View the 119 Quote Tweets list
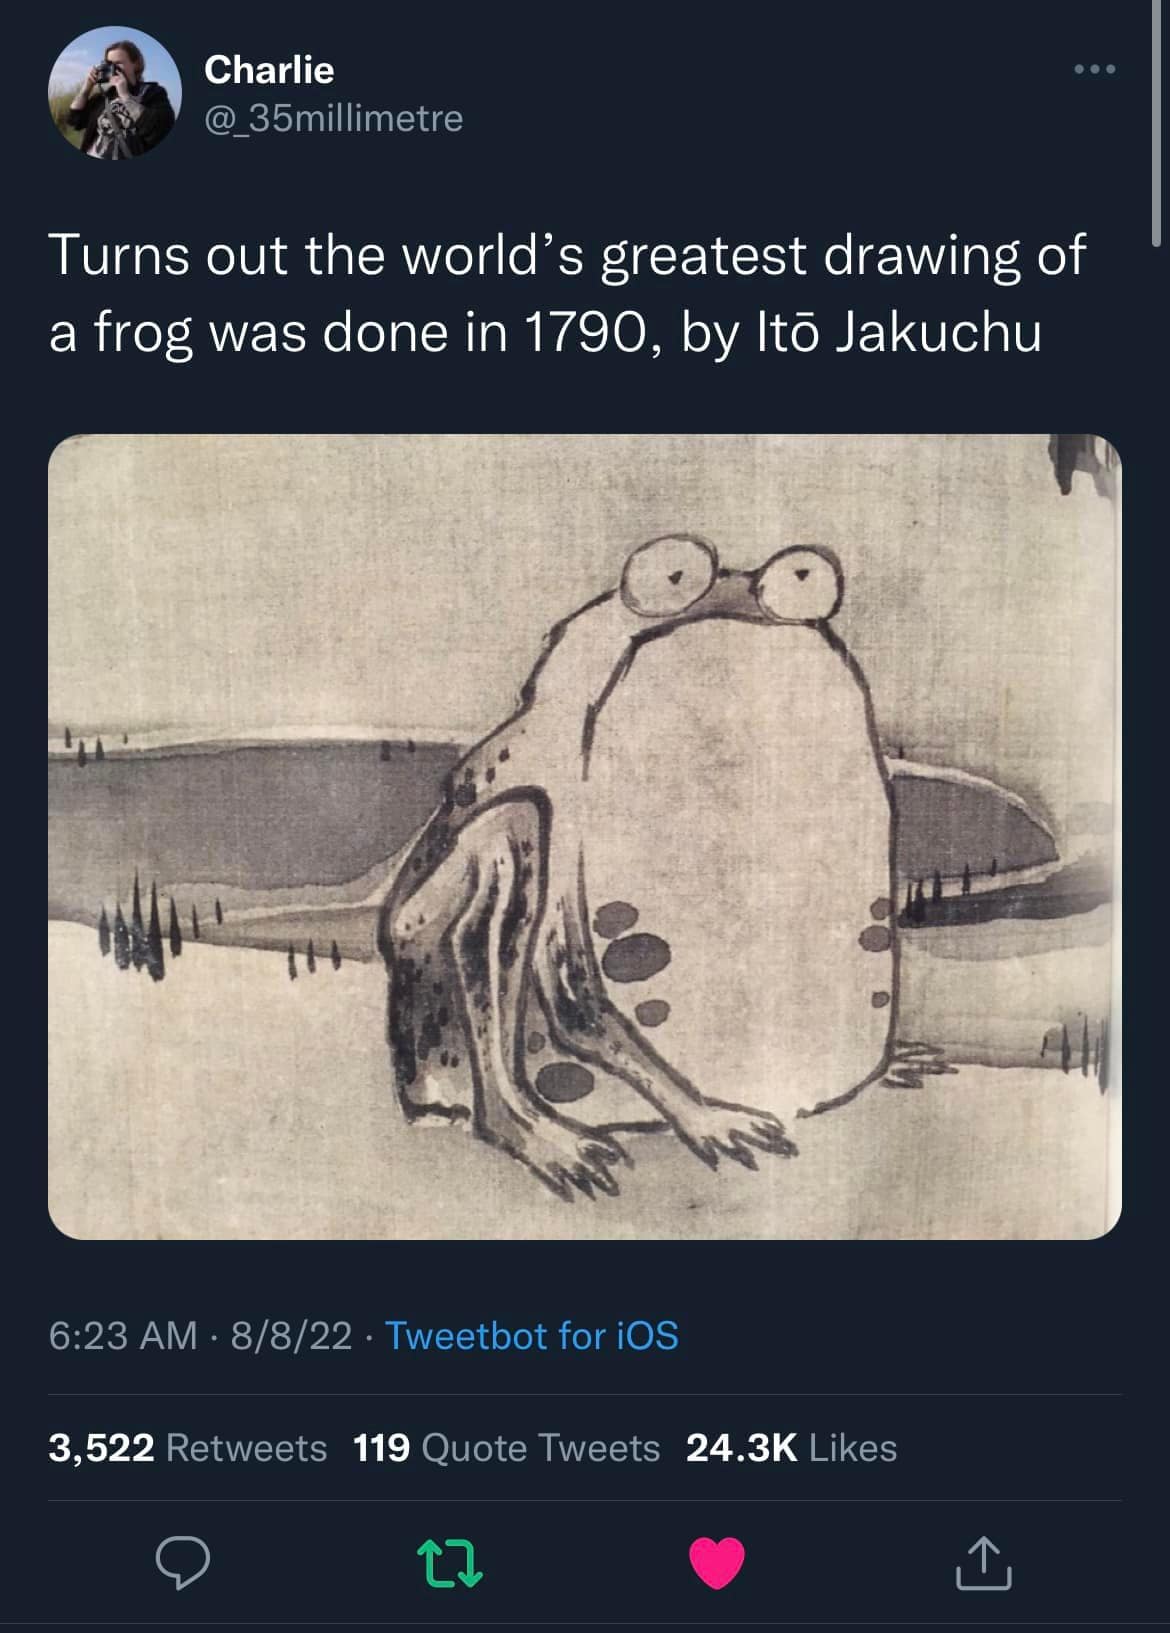The width and height of the screenshot is (1170, 1633). [x=506, y=1448]
